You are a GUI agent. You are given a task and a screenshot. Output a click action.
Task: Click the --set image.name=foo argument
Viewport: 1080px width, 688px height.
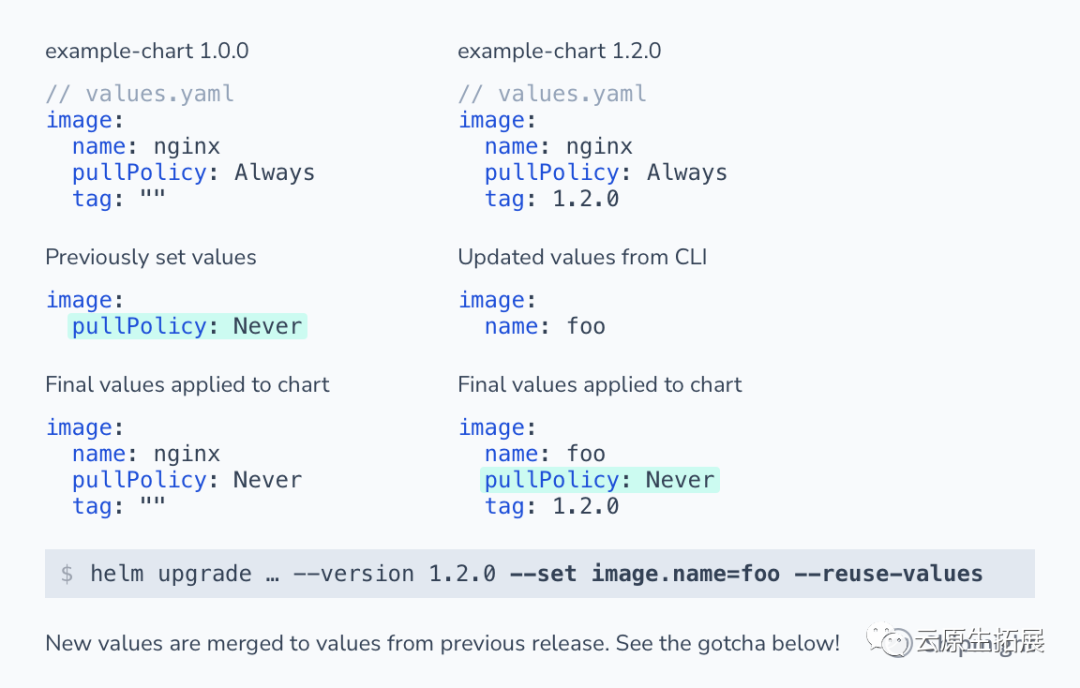tap(659, 574)
